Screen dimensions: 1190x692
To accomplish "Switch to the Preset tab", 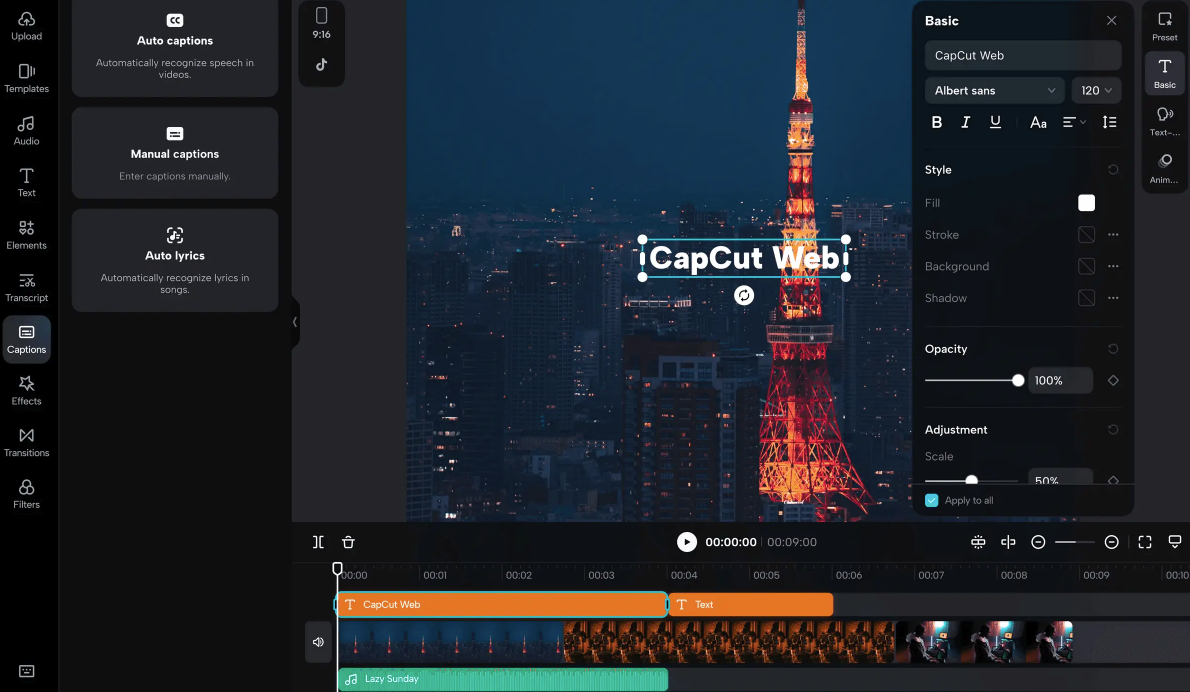I will coord(1164,24).
